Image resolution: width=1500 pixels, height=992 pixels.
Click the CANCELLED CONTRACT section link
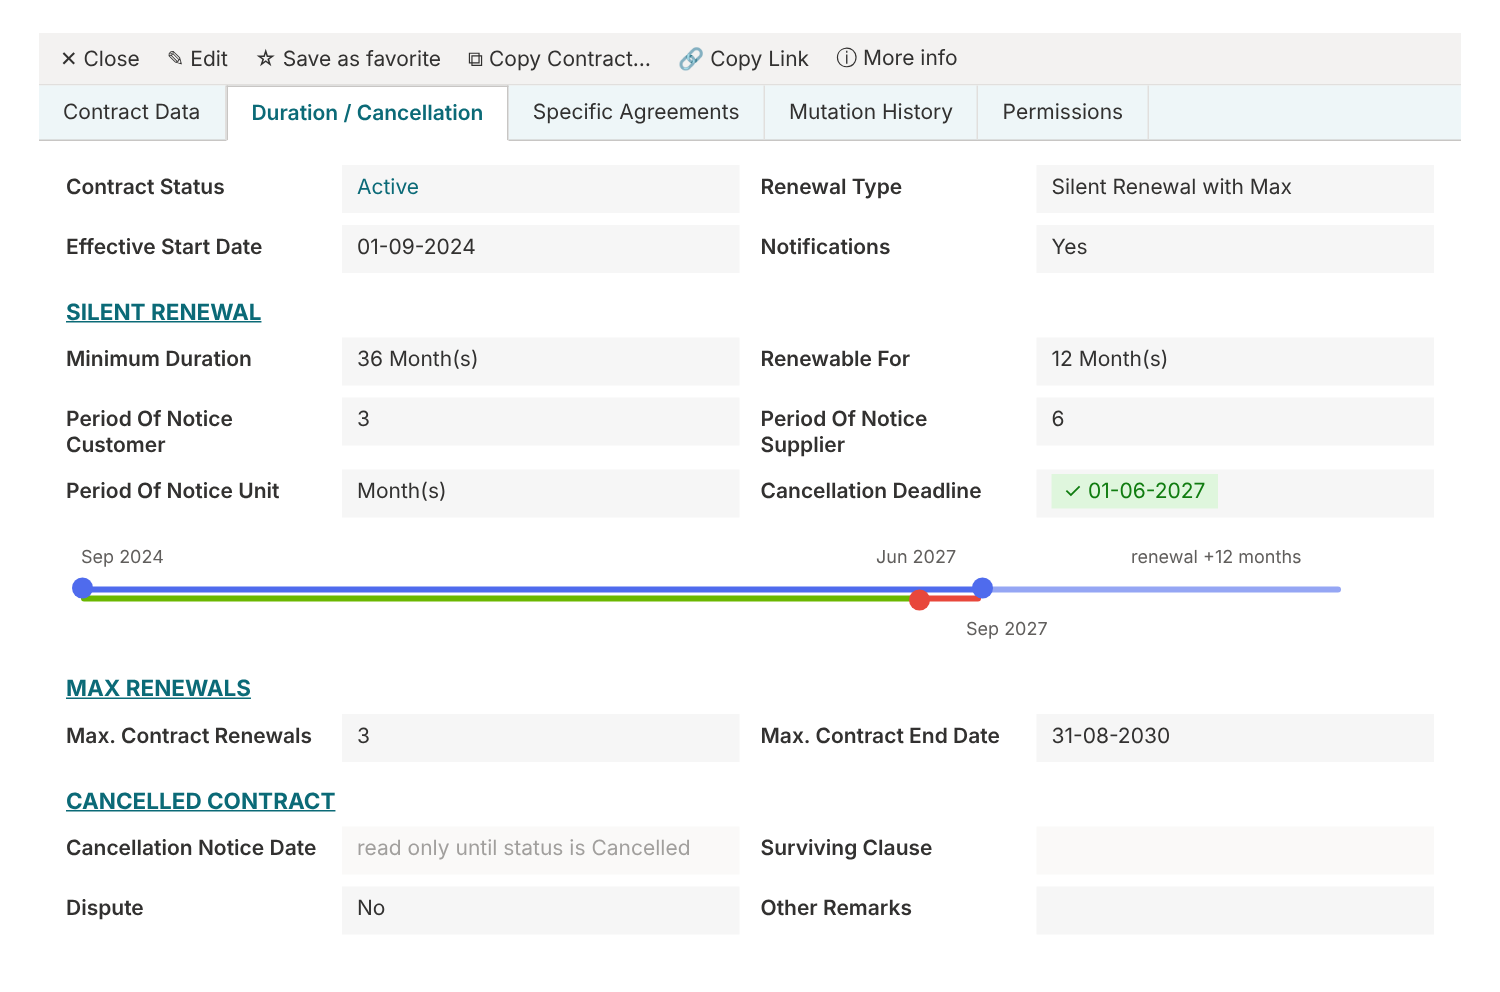[200, 801]
